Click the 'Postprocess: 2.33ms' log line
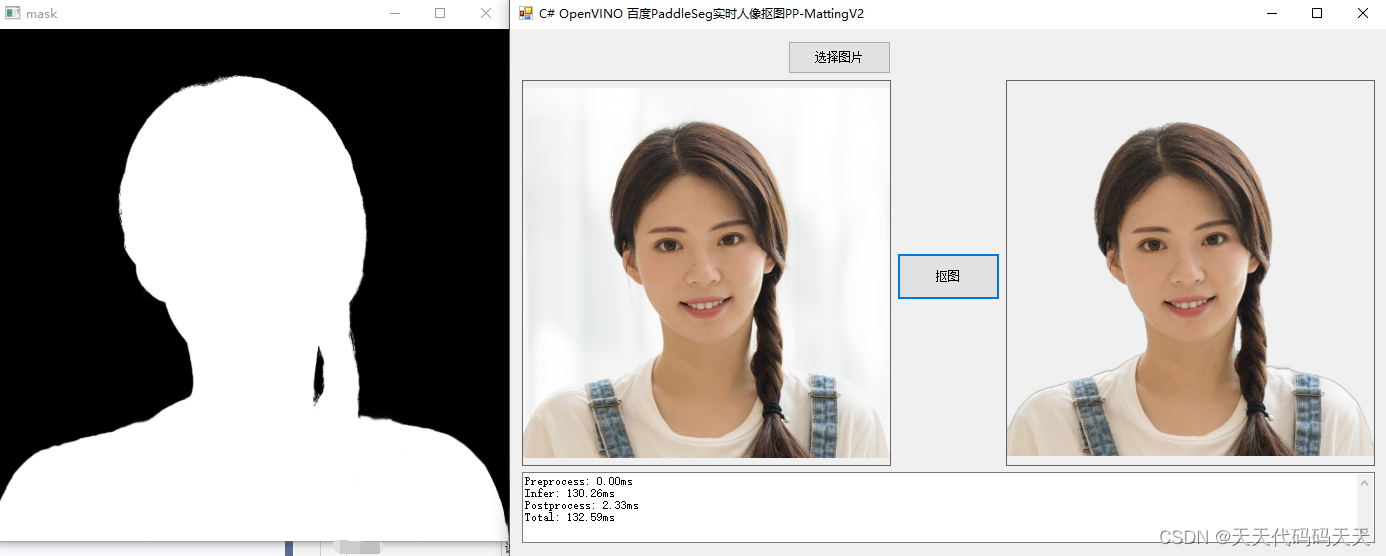 [x=582, y=506]
